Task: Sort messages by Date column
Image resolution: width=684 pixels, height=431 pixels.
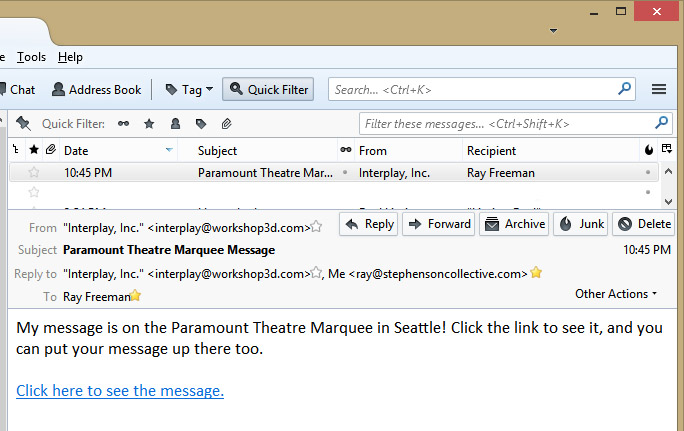Action: pos(110,151)
